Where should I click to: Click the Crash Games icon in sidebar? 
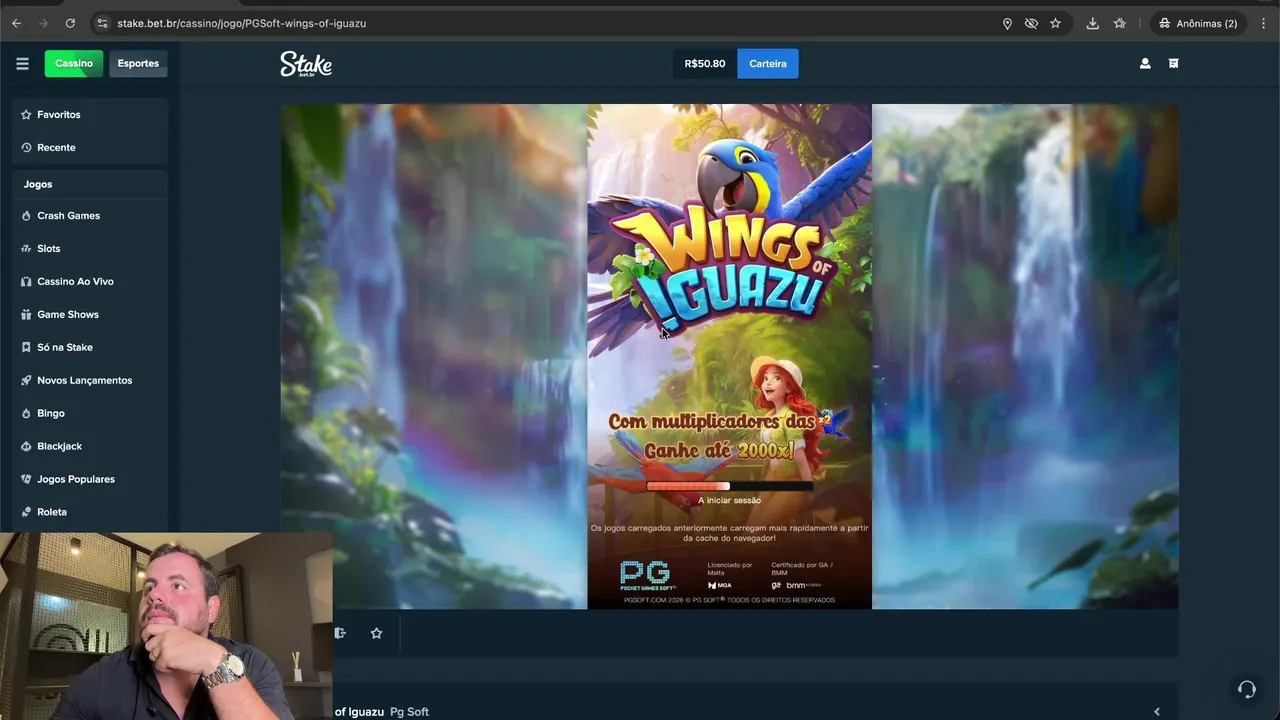pos(27,216)
